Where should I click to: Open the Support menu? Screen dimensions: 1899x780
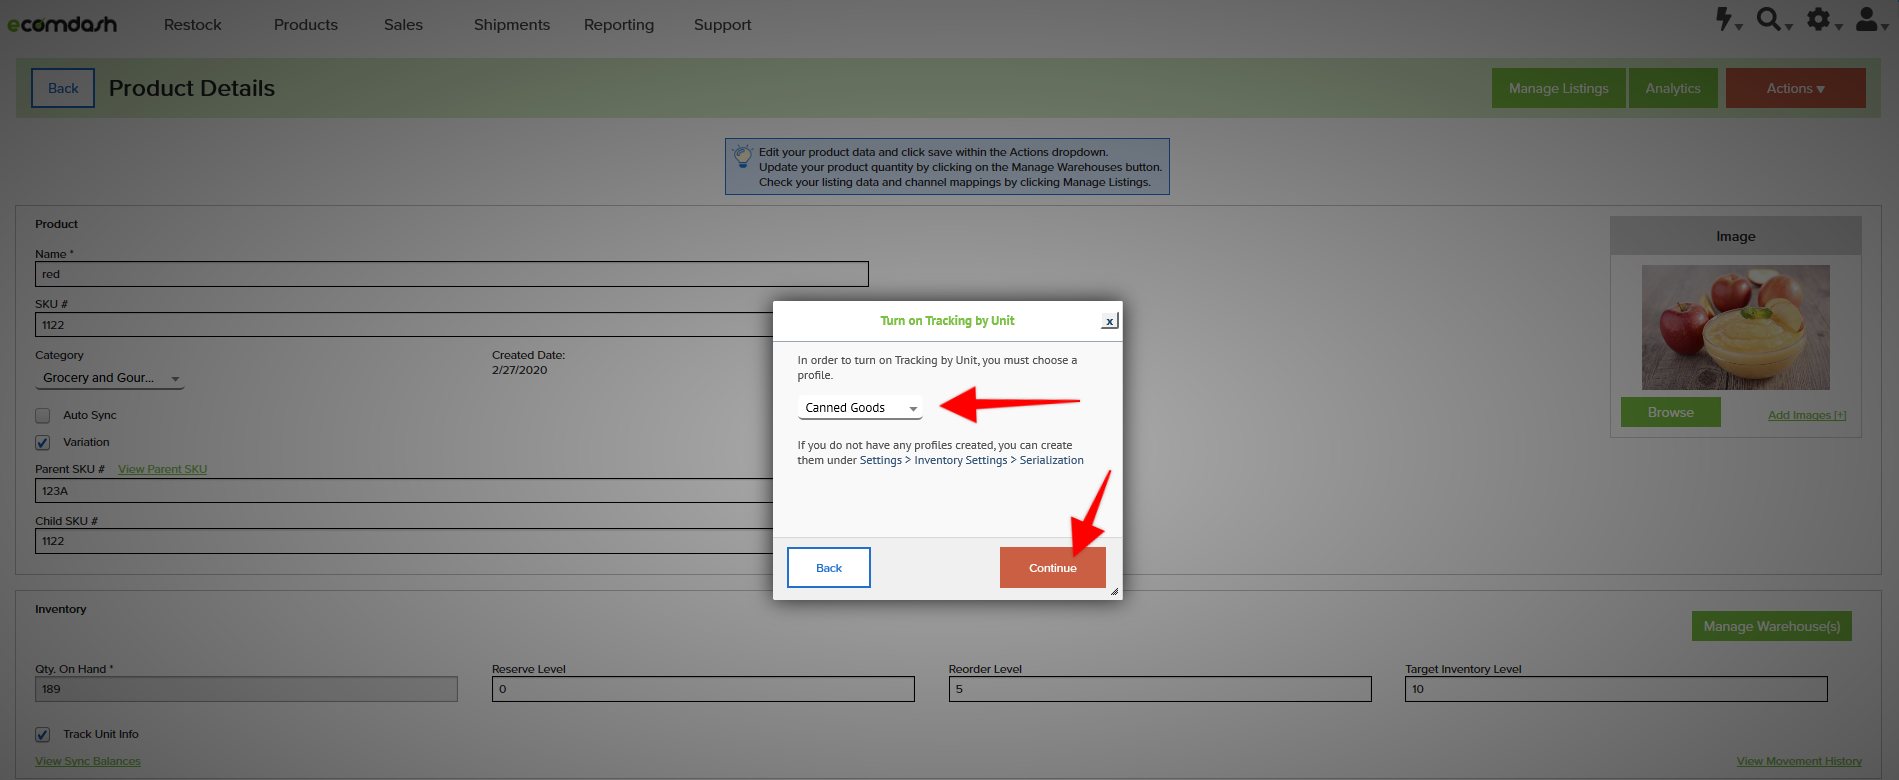click(723, 25)
